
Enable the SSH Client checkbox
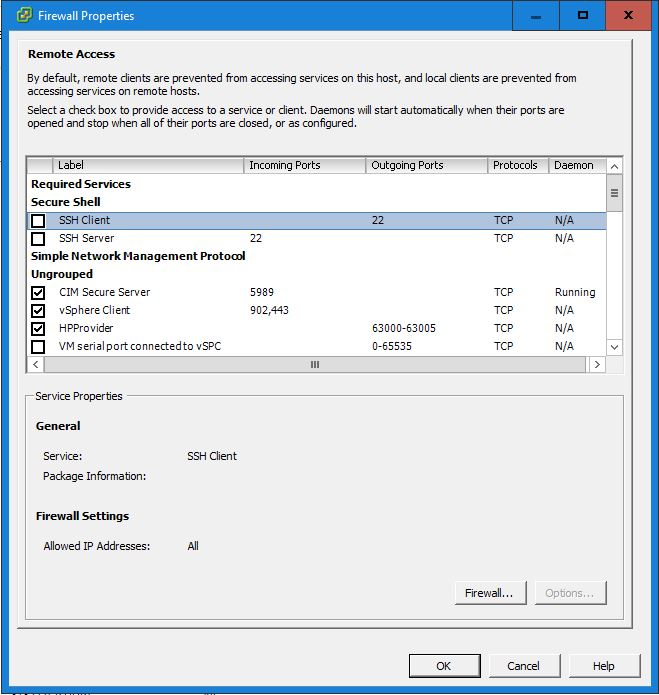pos(38,221)
